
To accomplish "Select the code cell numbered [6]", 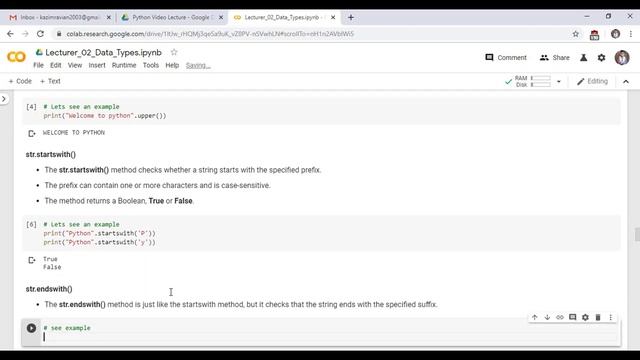I will (322, 233).
